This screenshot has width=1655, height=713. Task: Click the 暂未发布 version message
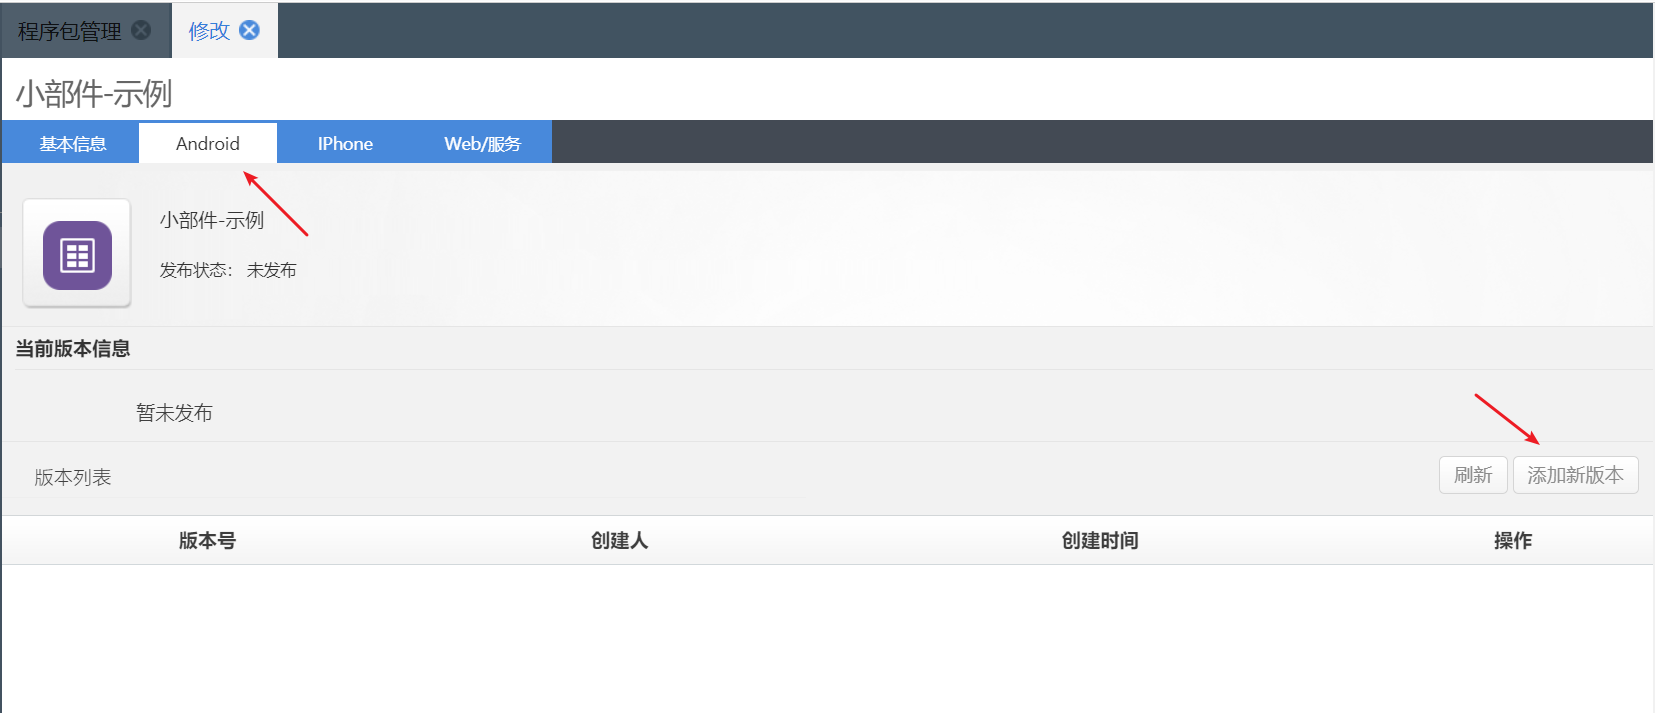pyautogui.click(x=174, y=412)
